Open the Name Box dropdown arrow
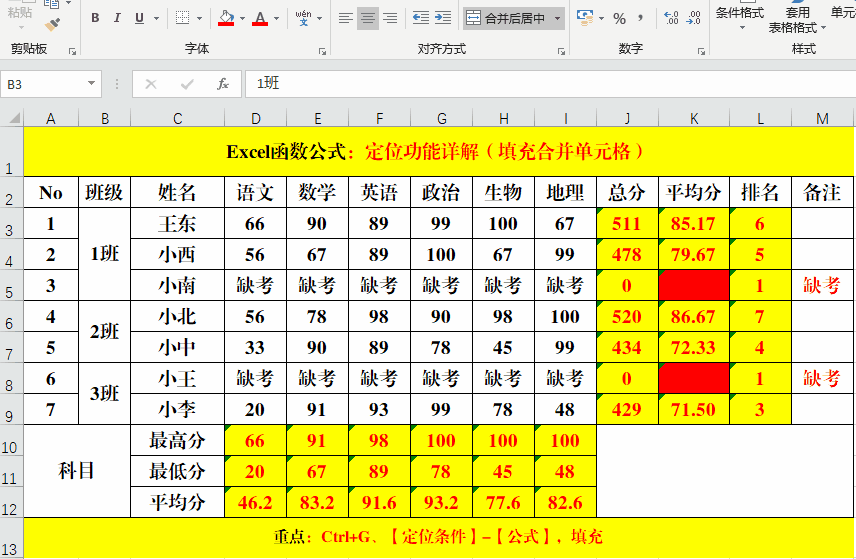The image size is (856, 559). pos(92,85)
